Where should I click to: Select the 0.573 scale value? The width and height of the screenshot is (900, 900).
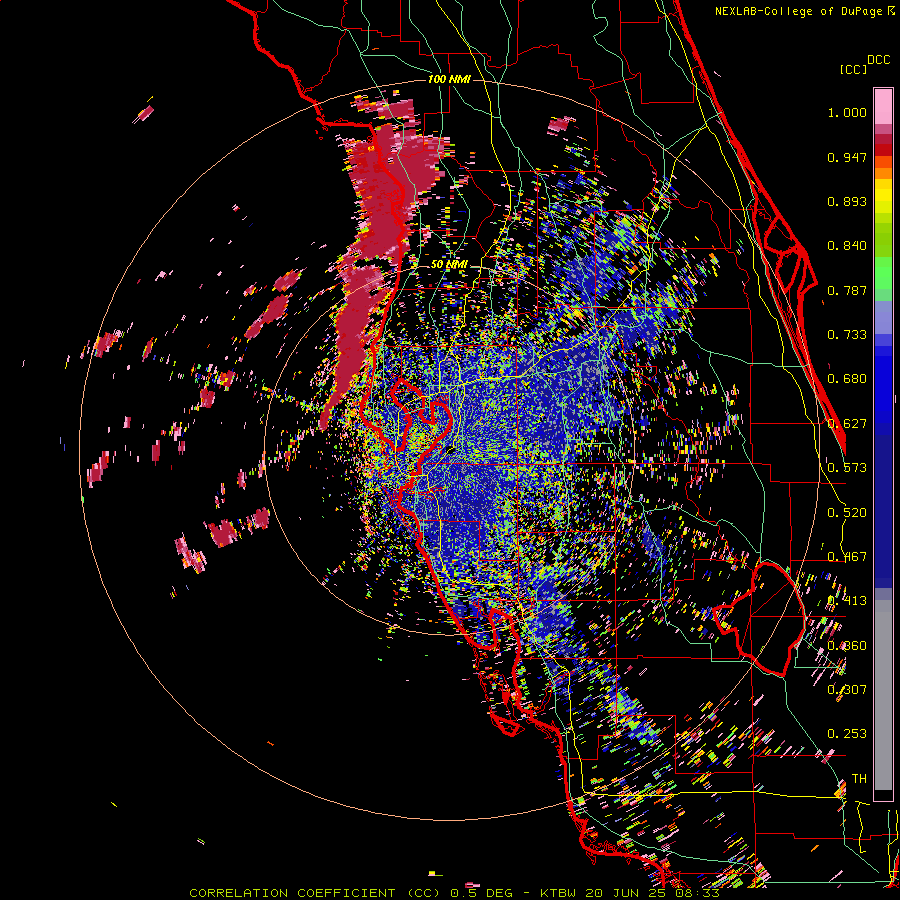847,468
